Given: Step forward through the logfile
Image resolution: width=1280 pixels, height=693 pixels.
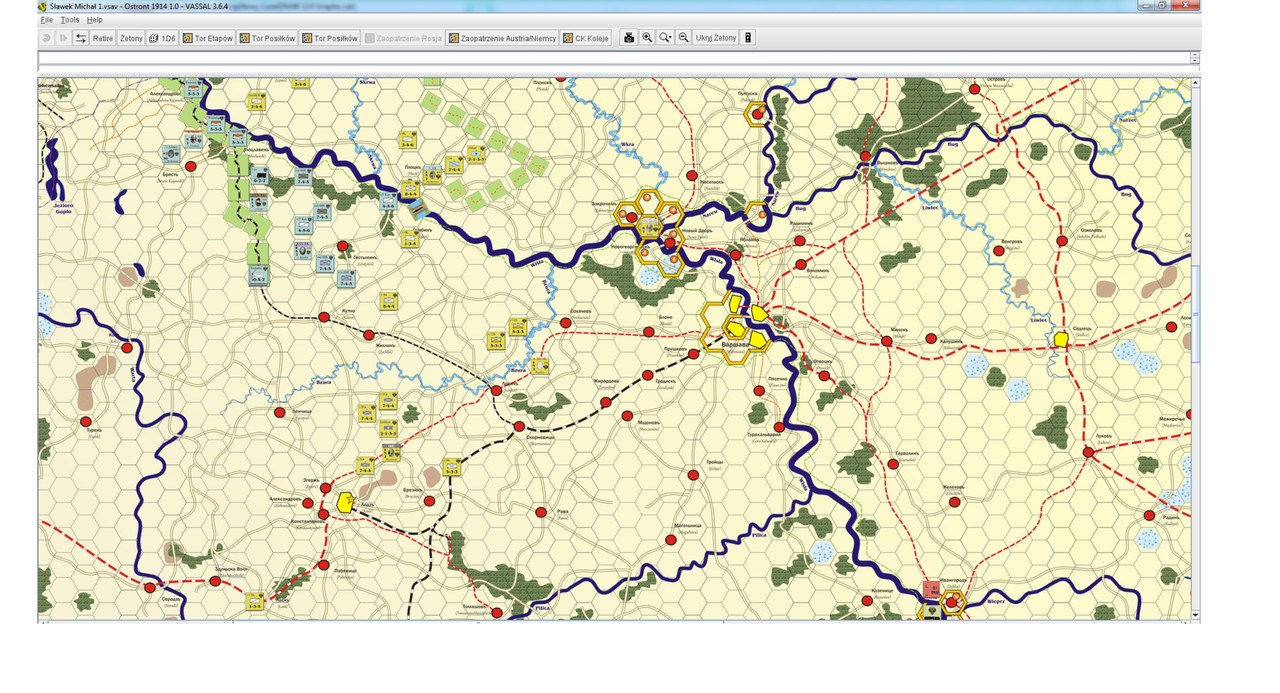Looking at the screenshot, I should pyautogui.click(x=63, y=38).
